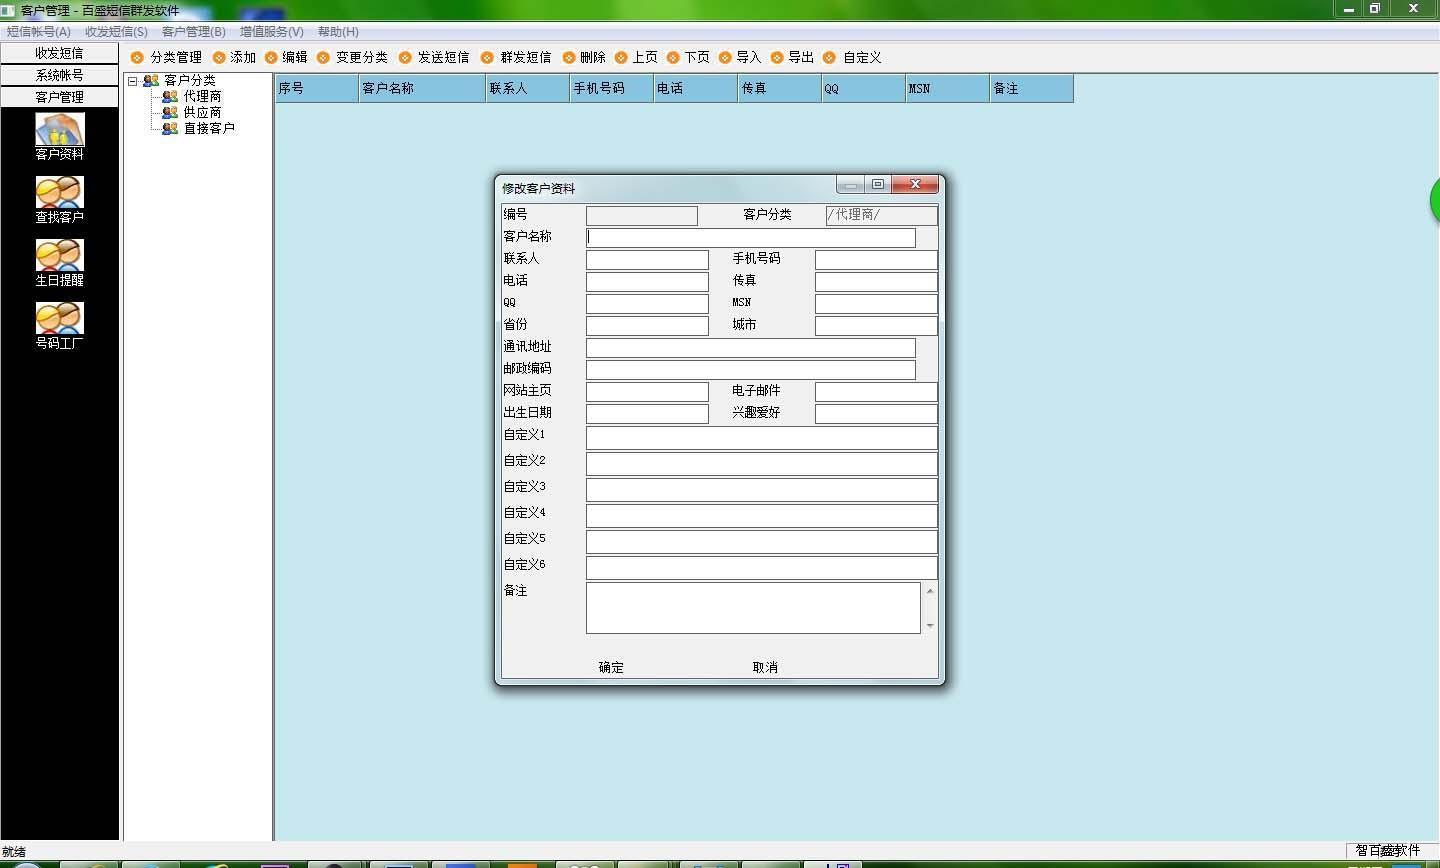Click the 添加 toolbar button
The height and width of the screenshot is (868, 1440).
(x=234, y=57)
